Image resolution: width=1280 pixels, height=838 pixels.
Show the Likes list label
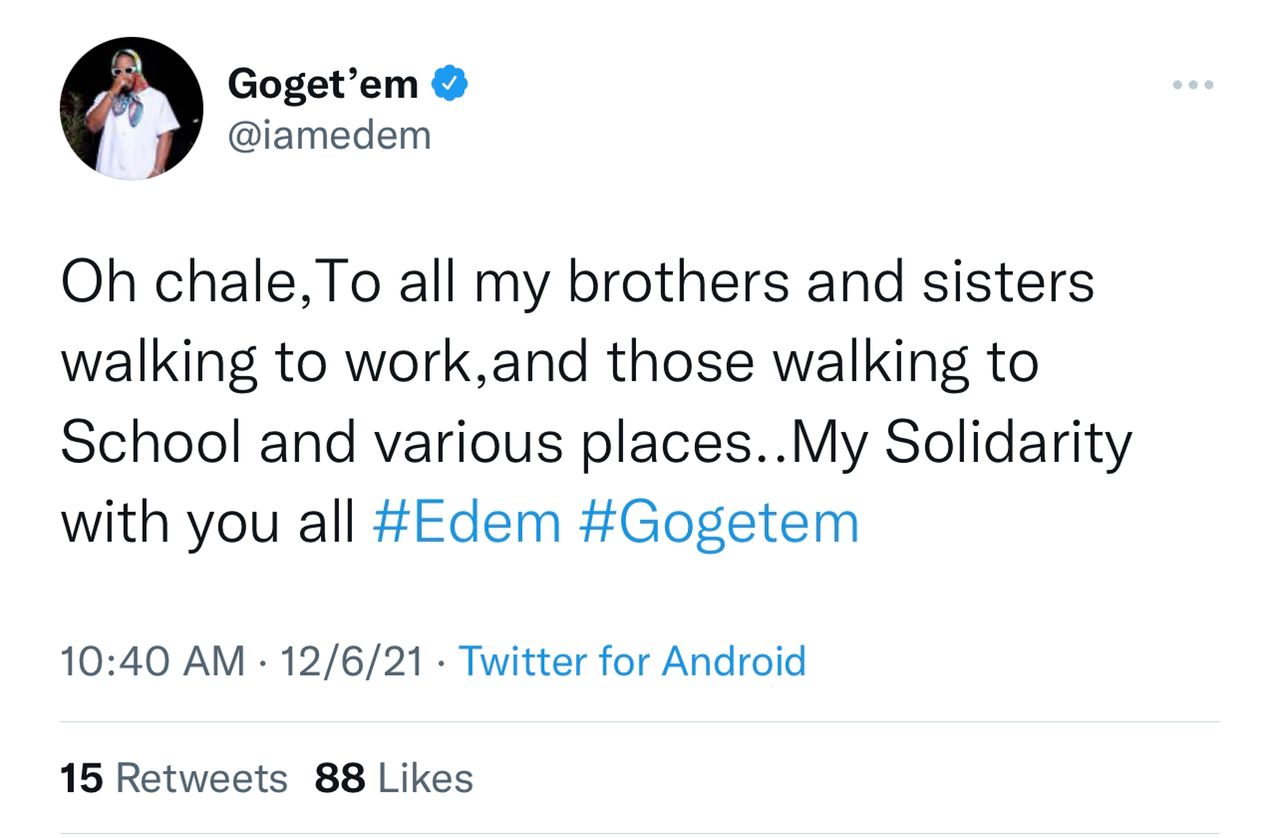(427, 779)
